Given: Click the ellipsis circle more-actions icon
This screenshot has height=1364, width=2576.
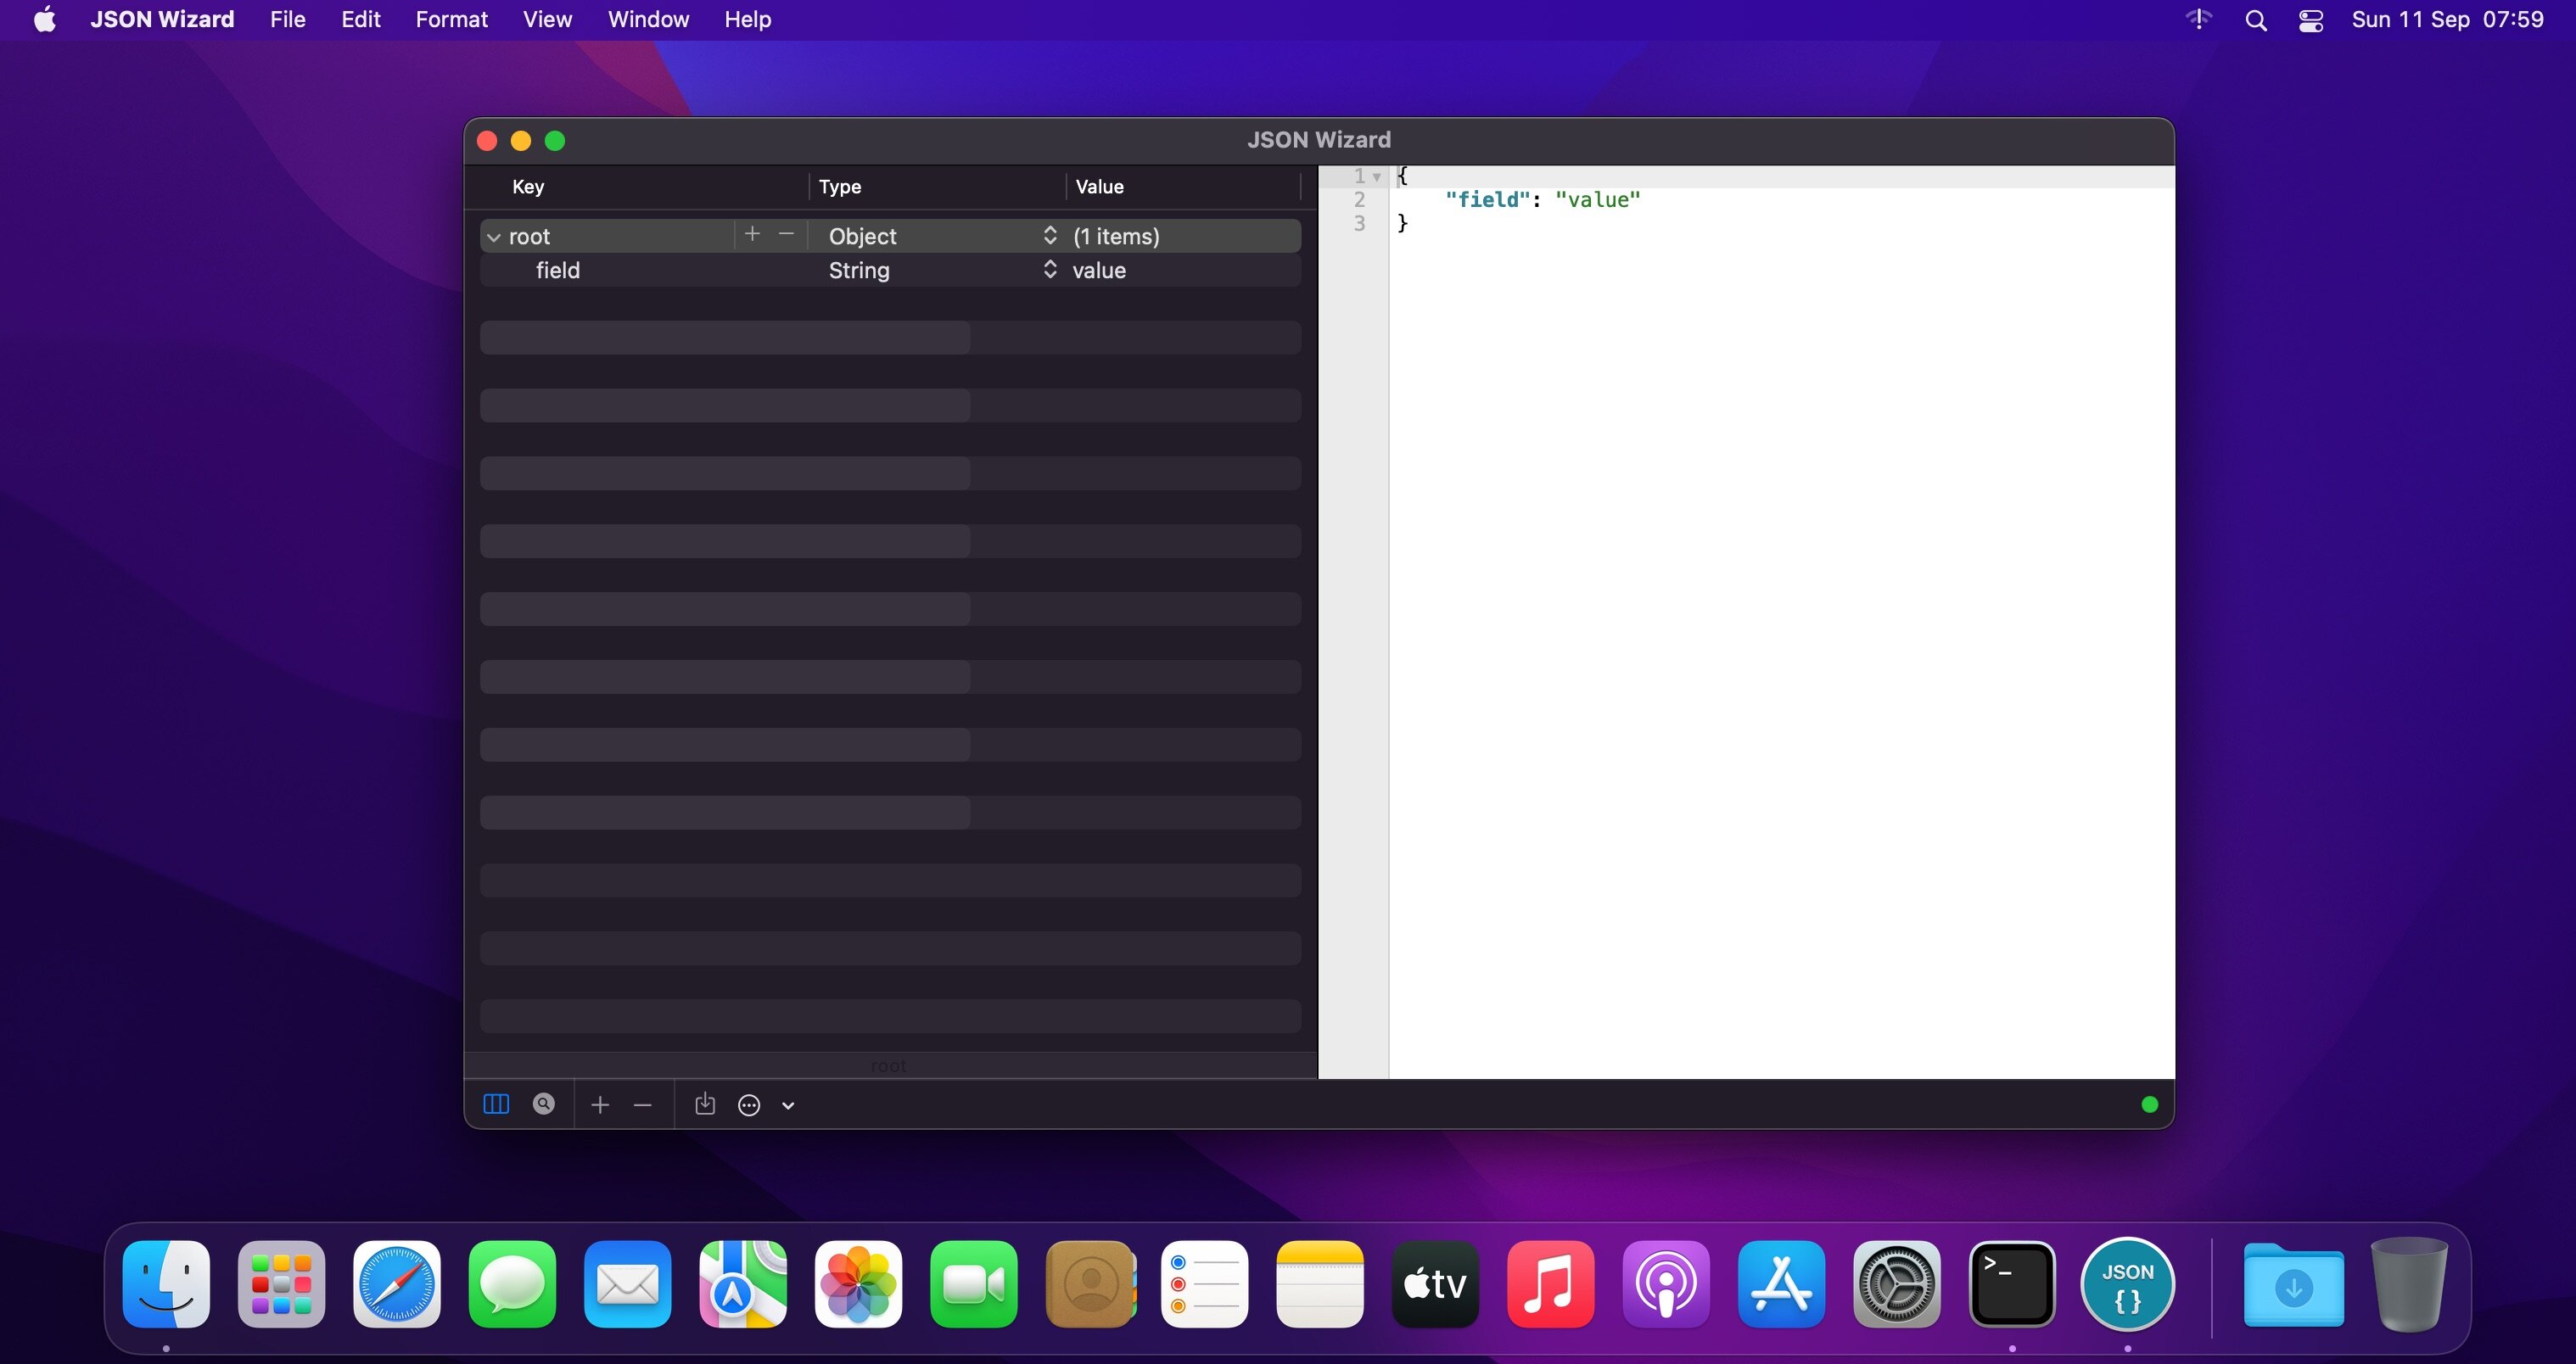Looking at the screenshot, I should click(x=749, y=1105).
